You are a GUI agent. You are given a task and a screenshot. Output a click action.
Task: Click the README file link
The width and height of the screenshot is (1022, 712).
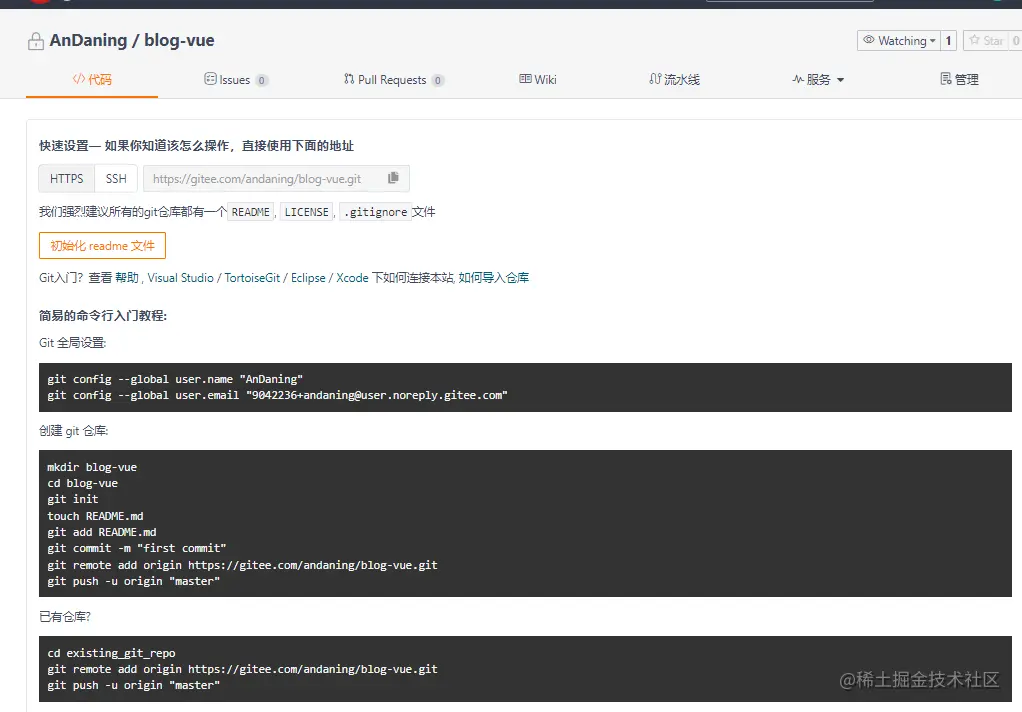point(250,212)
